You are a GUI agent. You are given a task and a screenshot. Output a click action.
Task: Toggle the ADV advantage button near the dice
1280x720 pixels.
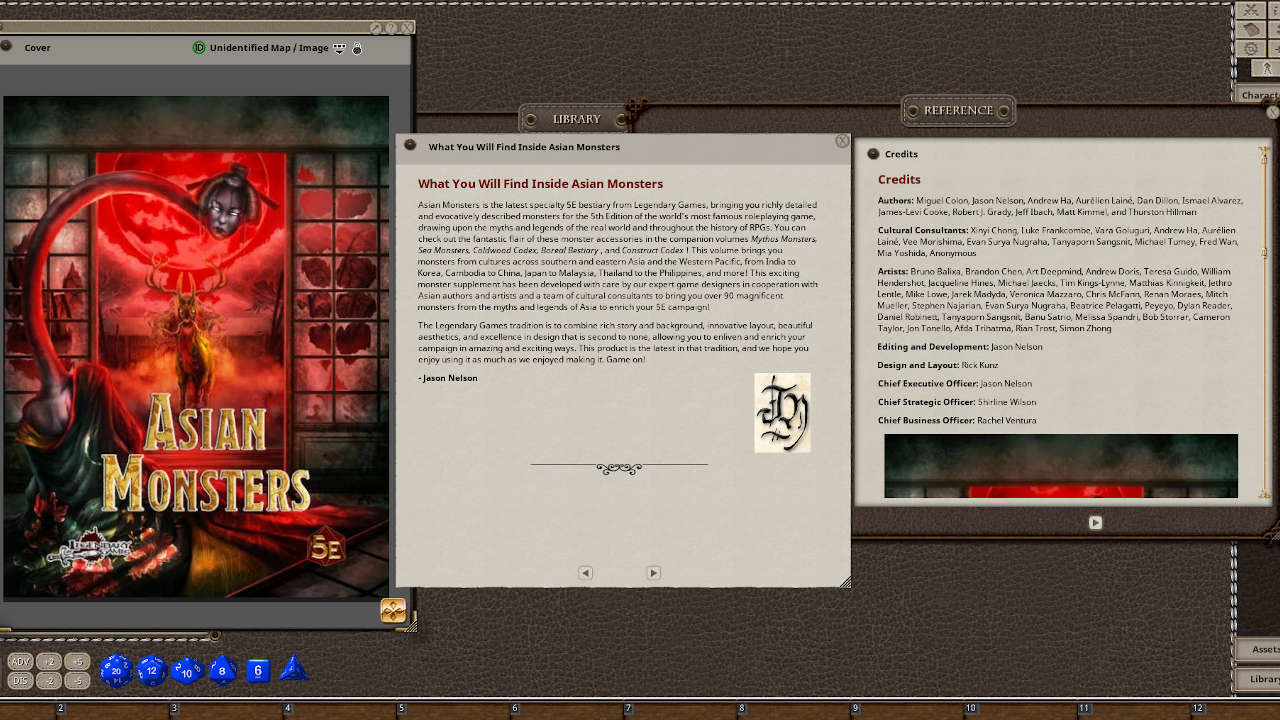pyautogui.click(x=19, y=660)
